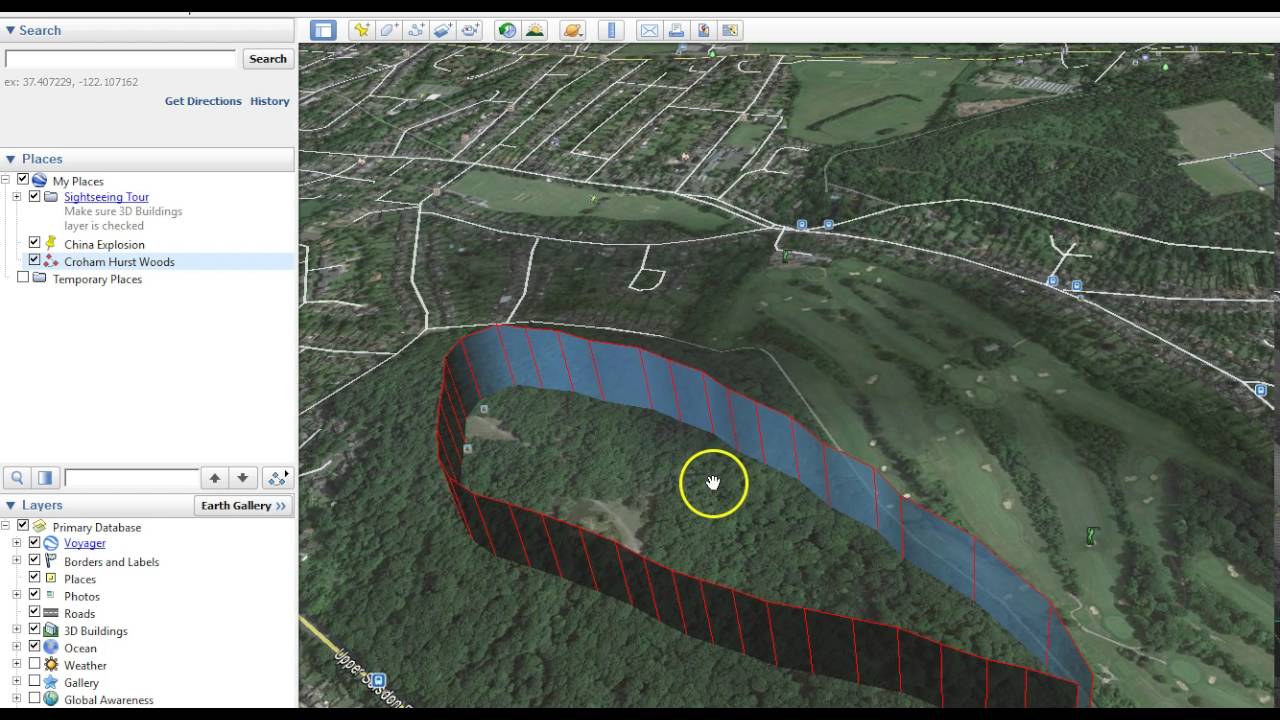Collapse the Layers panel triangle
This screenshot has width=1280, height=720.
(11, 506)
